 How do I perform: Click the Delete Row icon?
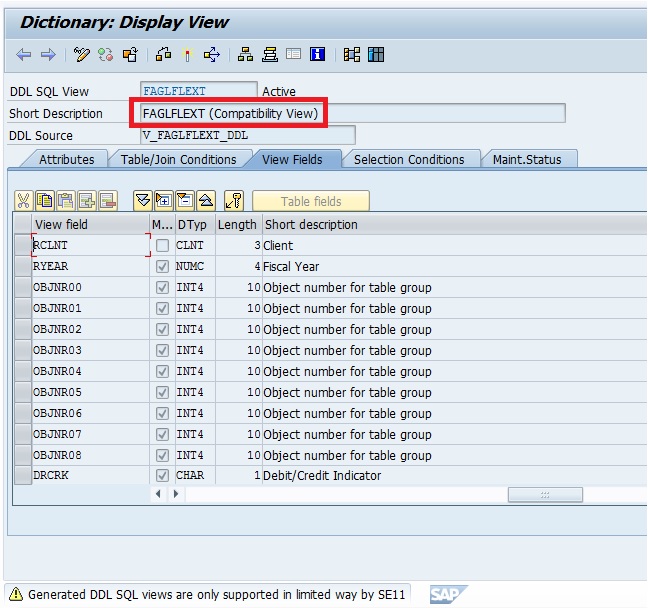[108, 201]
